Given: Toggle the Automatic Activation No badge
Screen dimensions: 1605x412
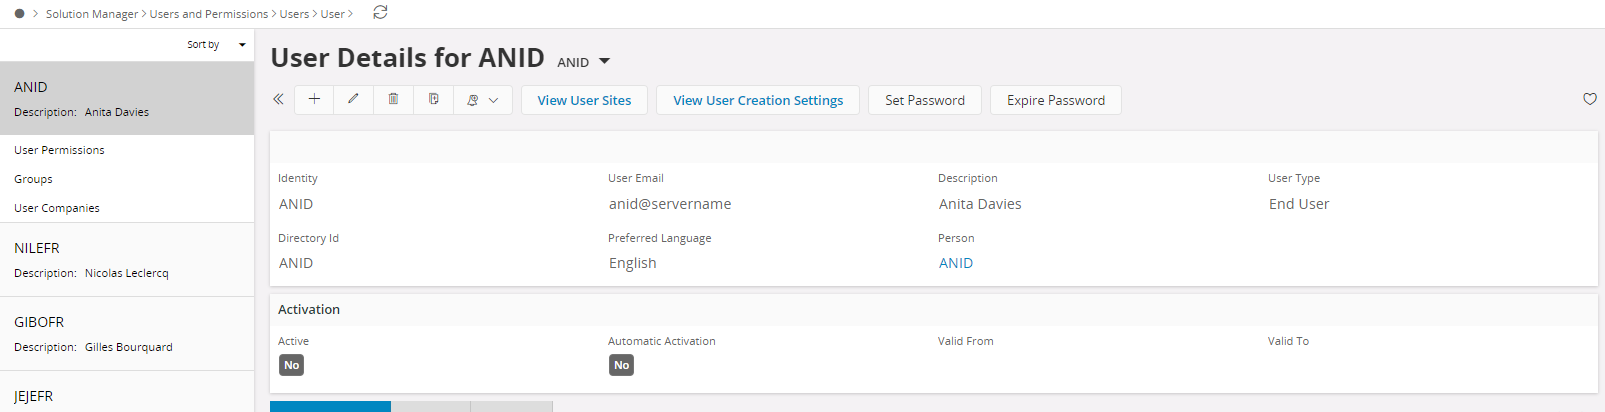Looking at the screenshot, I should [621, 365].
